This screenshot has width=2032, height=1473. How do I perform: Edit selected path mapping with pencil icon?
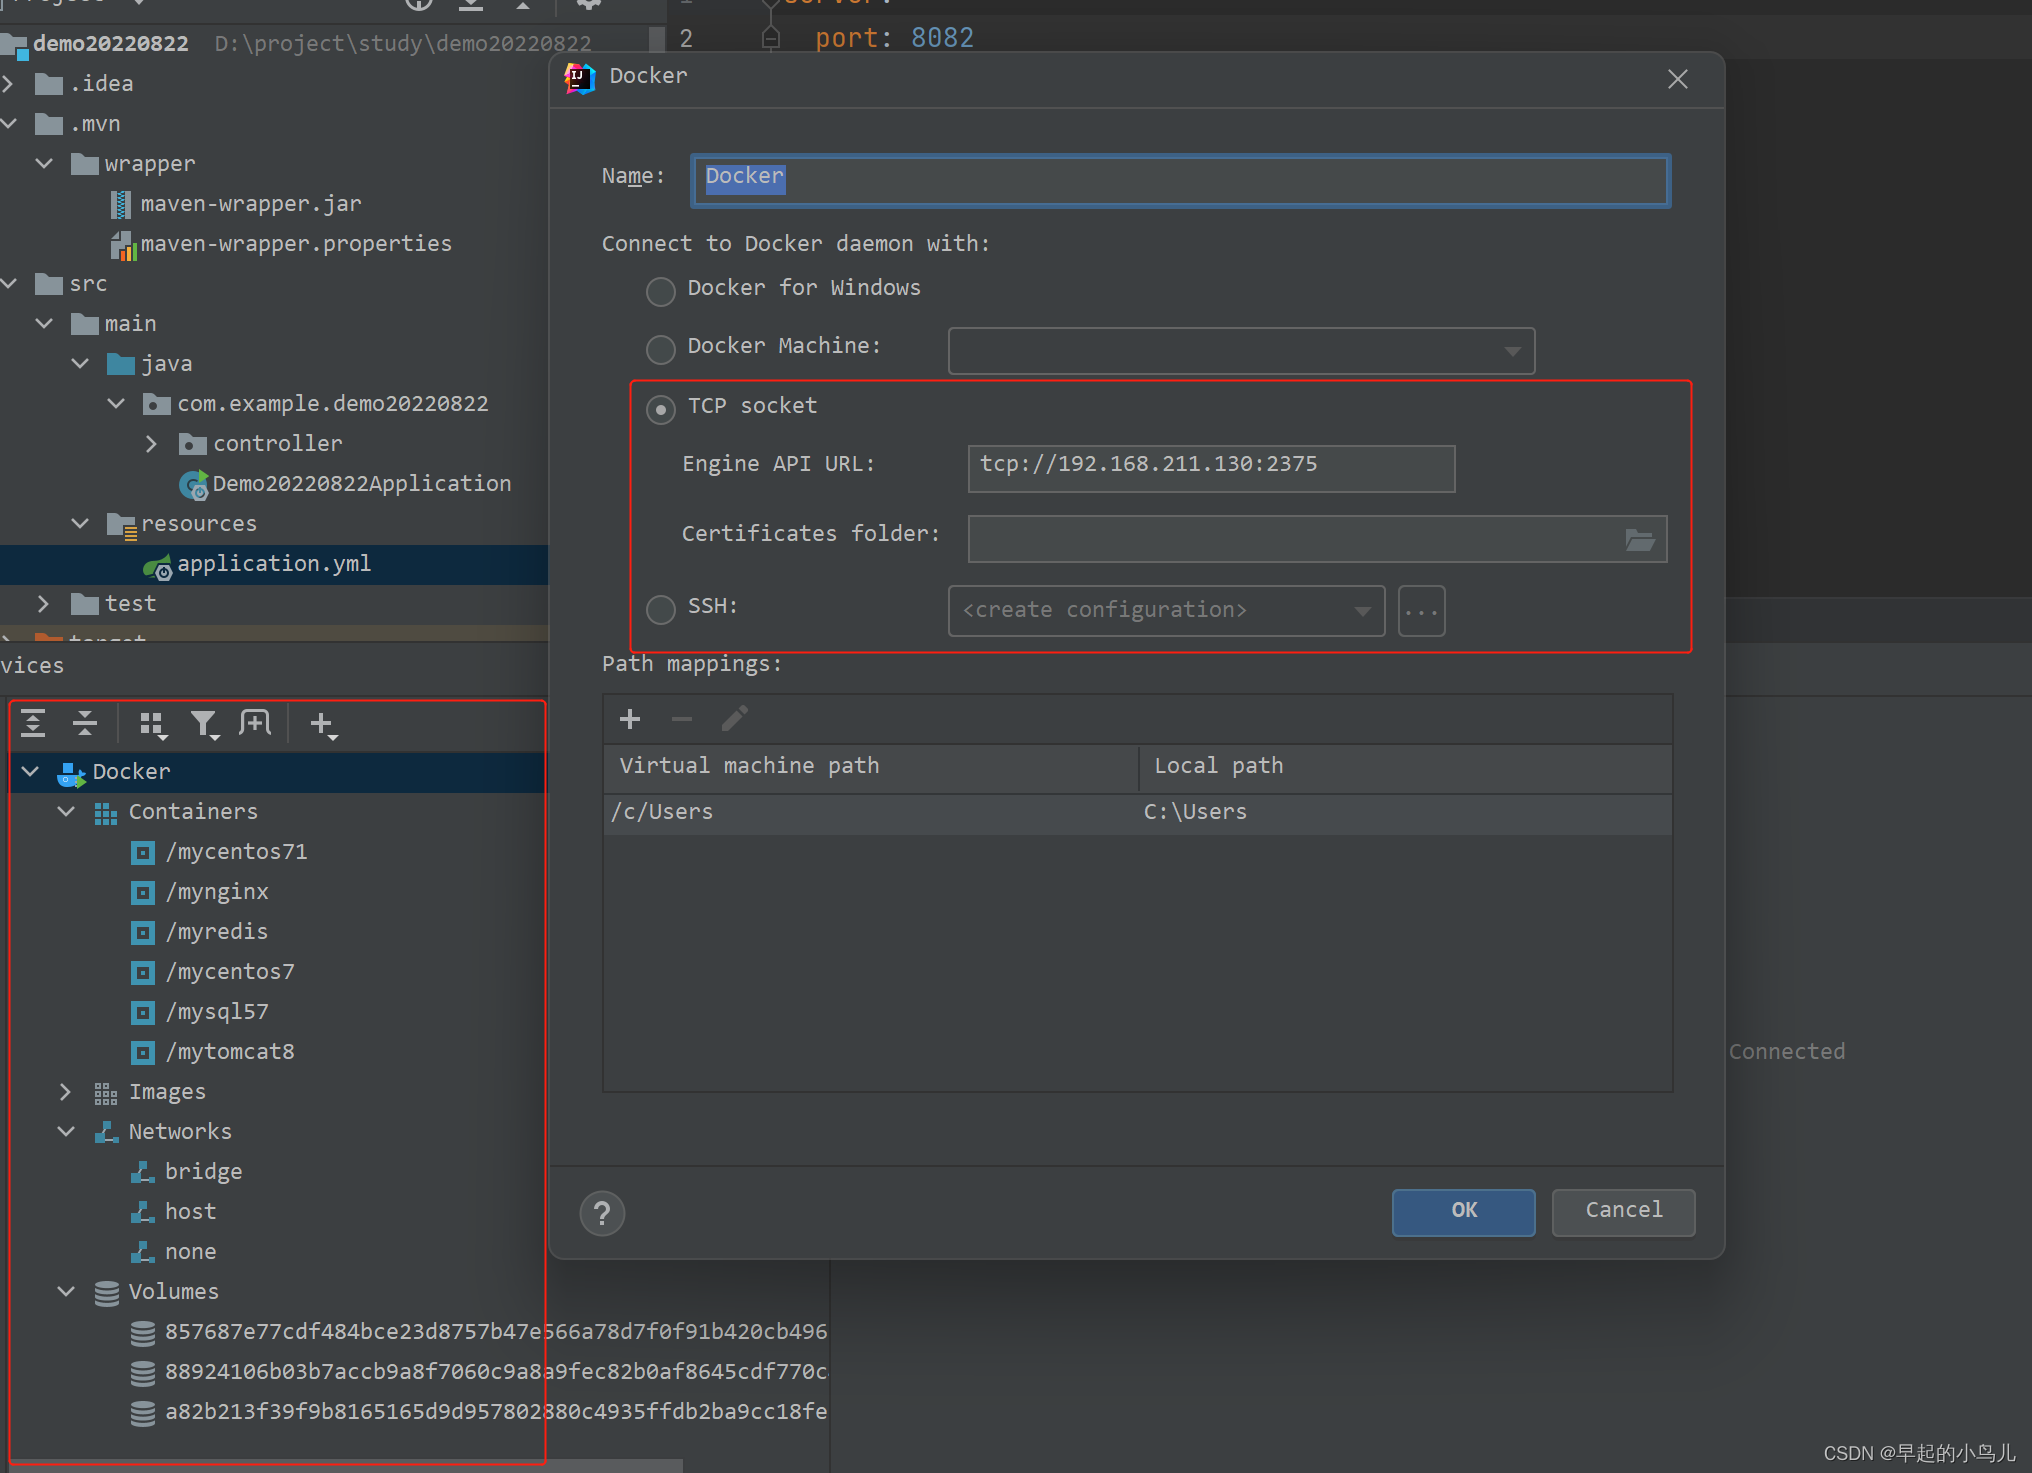[735, 719]
